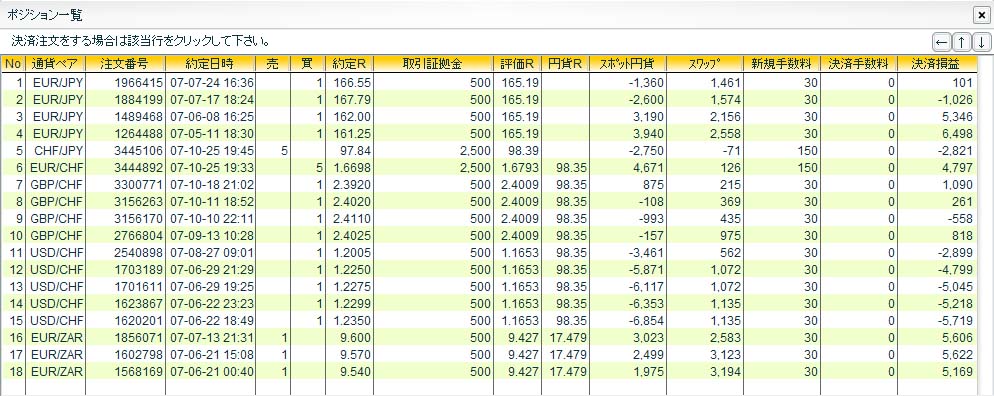Click the left arrow navigation button
The height and width of the screenshot is (396, 994).
pos(942,42)
